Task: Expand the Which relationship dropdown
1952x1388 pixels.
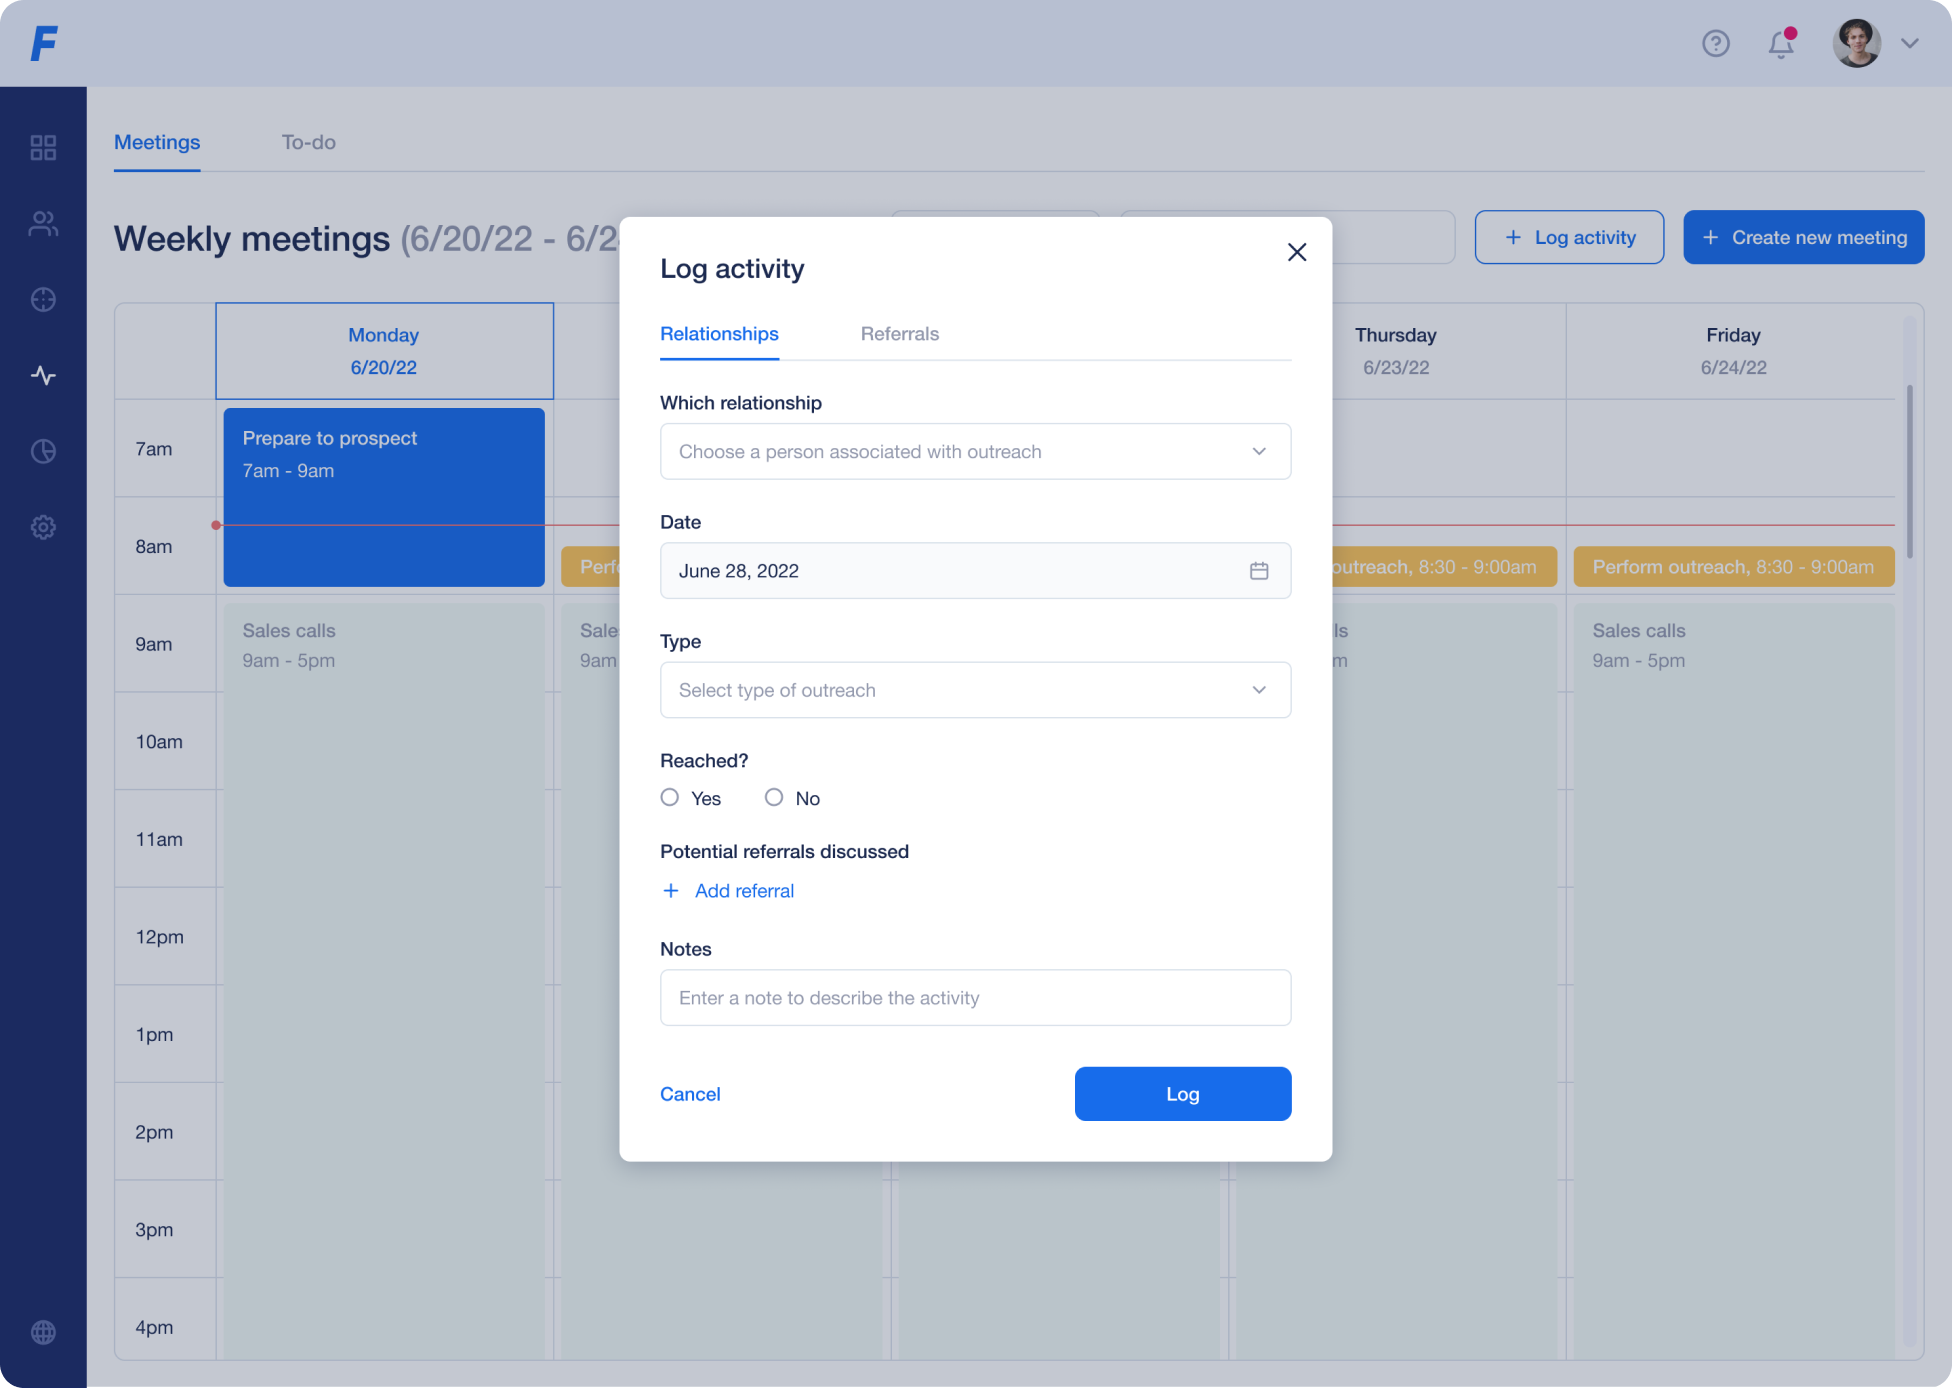Action: click(x=975, y=452)
